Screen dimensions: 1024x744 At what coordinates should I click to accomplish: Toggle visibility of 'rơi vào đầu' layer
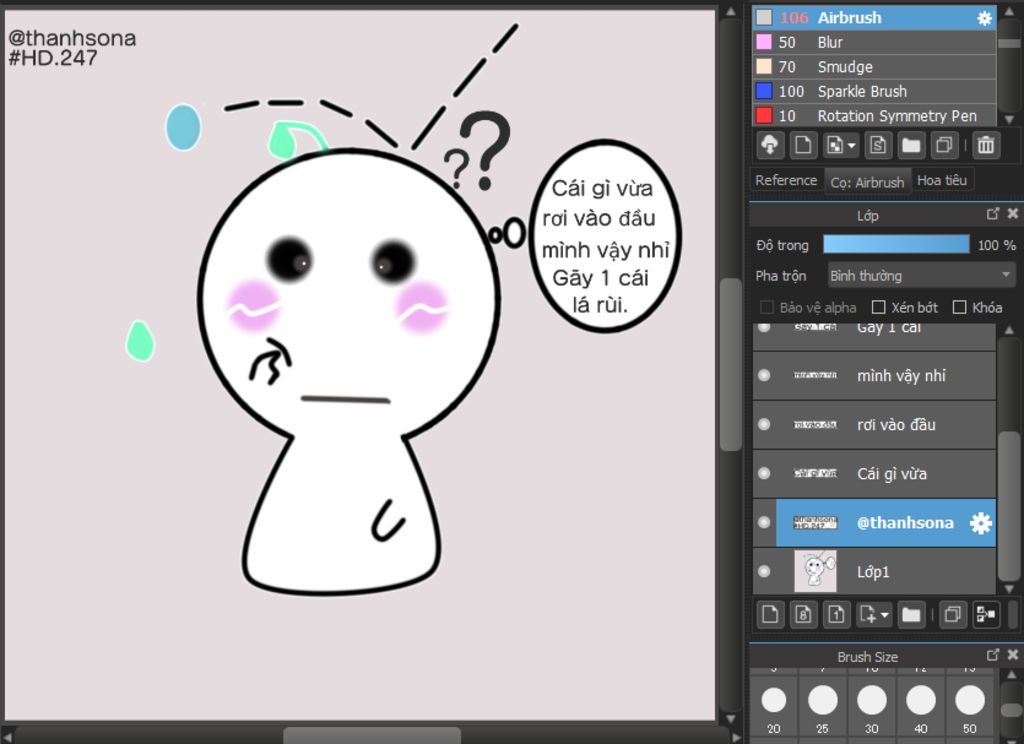[765, 424]
